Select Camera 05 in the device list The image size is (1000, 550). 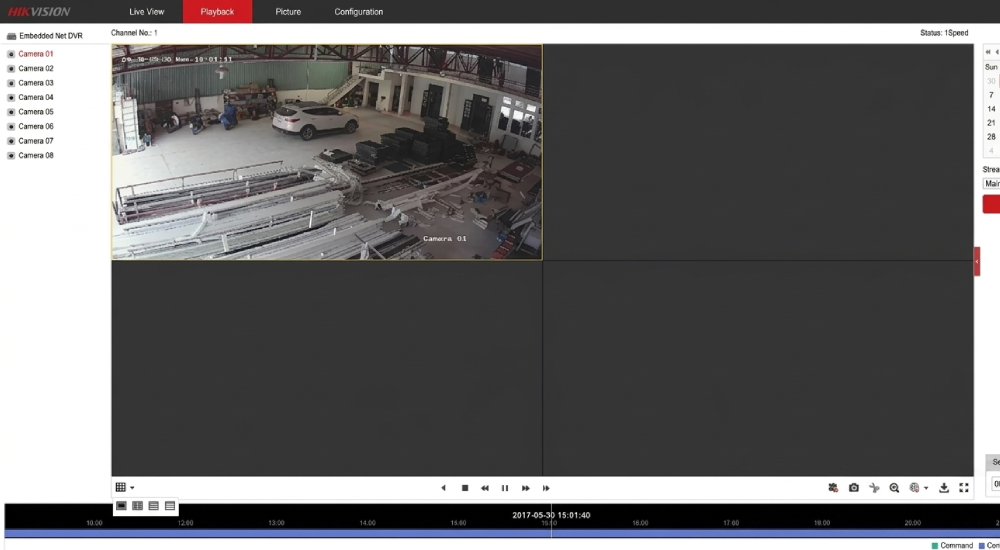[x=36, y=112]
